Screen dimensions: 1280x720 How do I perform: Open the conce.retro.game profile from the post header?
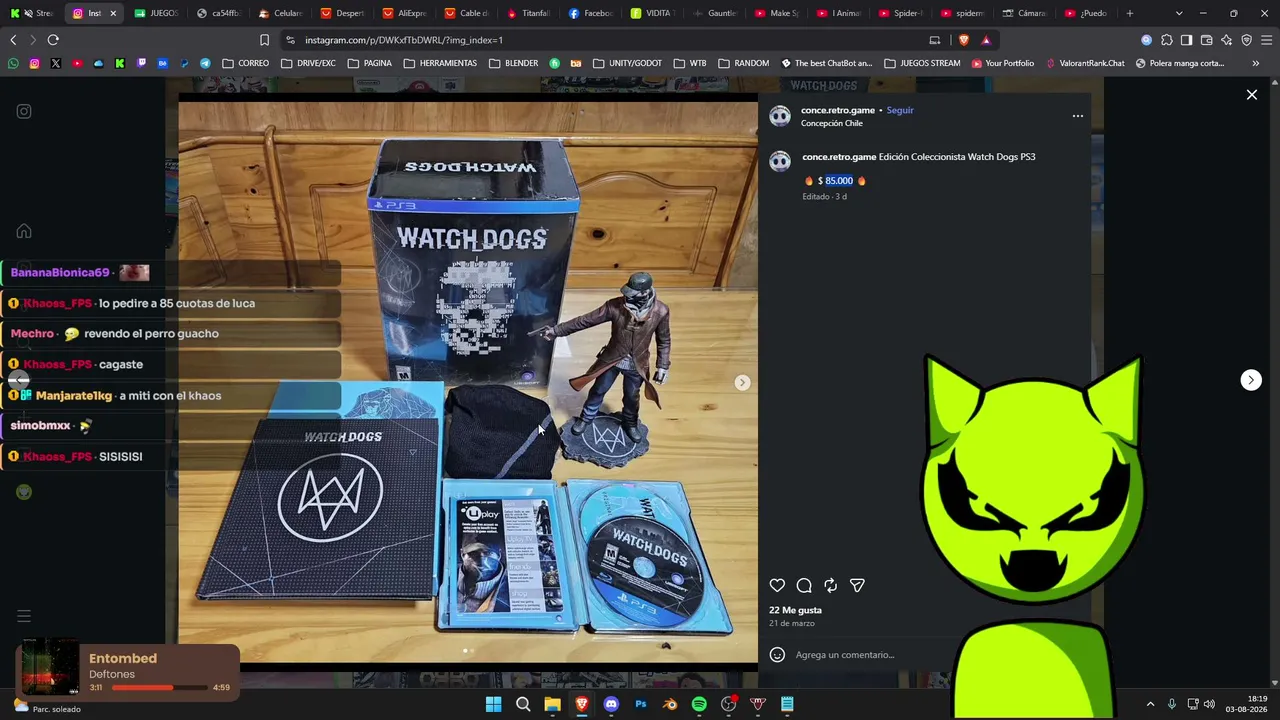click(838, 110)
